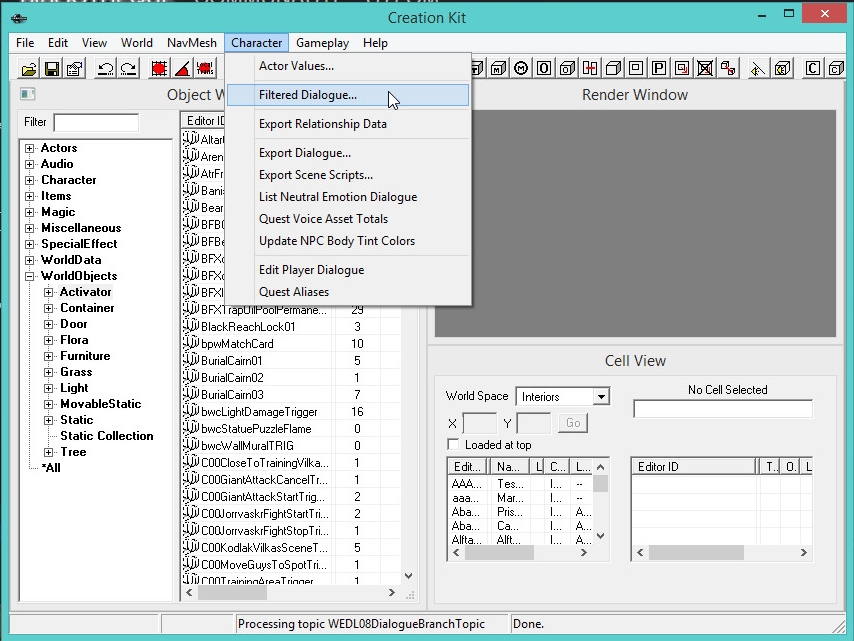Select the bwcLightDamageTrigger list row
The height and width of the screenshot is (641, 854).
click(291, 412)
